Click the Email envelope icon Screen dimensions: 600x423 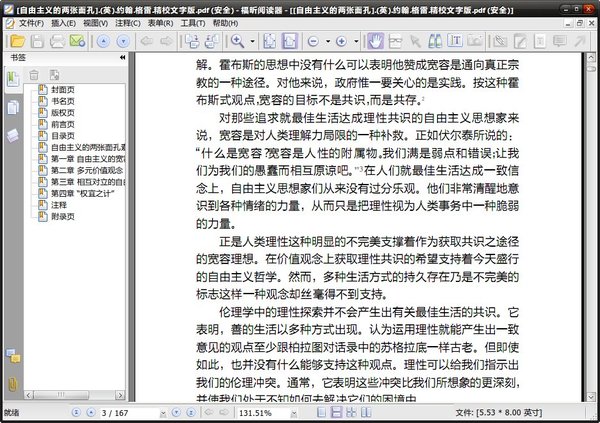point(77,41)
